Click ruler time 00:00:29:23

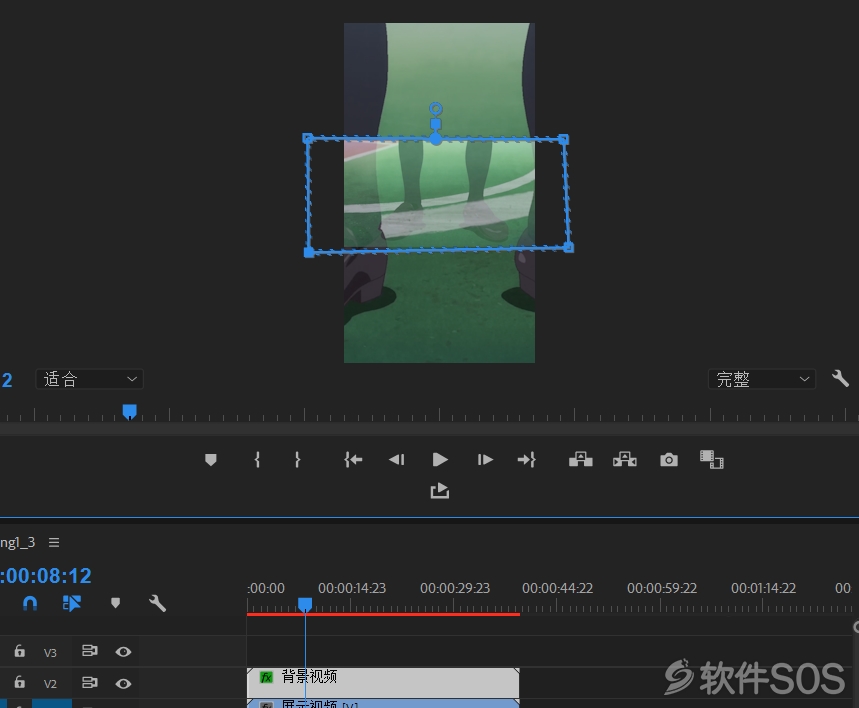[455, 589]
